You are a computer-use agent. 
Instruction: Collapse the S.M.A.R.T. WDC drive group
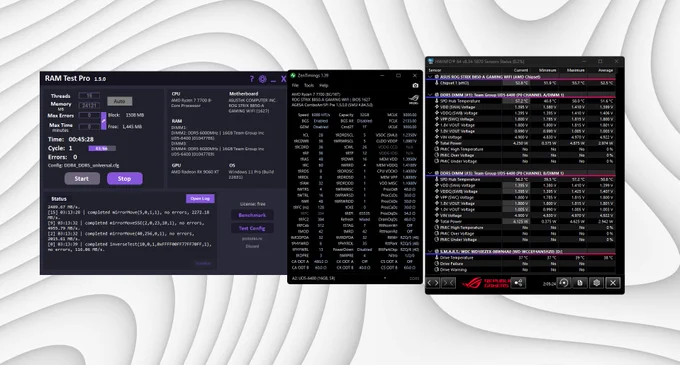(x=430, y=251)
